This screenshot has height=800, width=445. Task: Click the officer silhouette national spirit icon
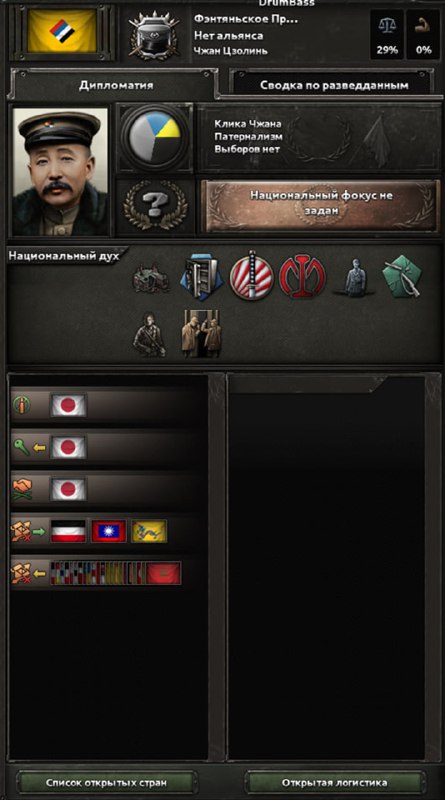pos(354,277)
